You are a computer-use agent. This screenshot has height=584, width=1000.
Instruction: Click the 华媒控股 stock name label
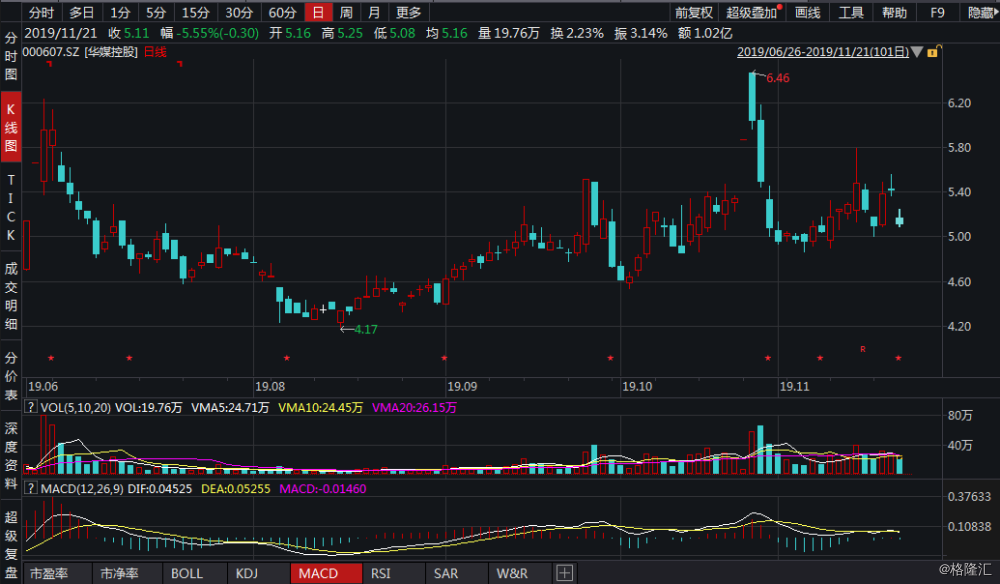111,52
